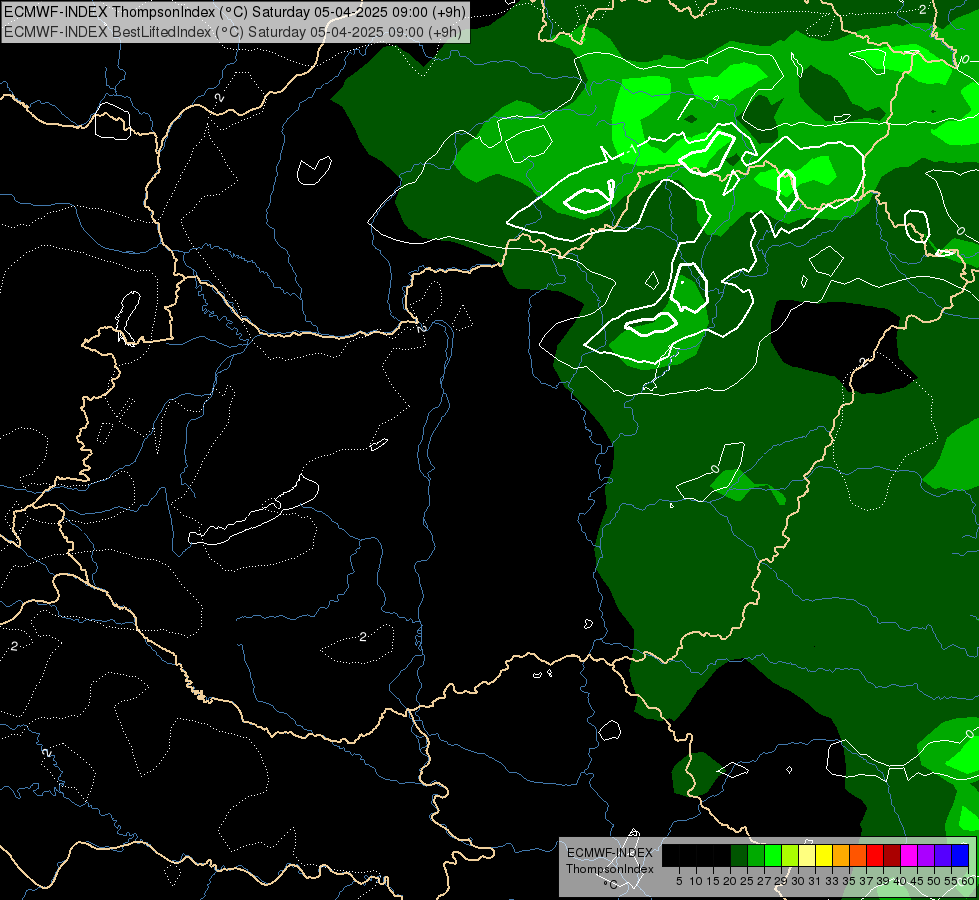Click the legend tick label "40"
The height and width of the screenshot is (900, 979).
click(x=900, y=881)
